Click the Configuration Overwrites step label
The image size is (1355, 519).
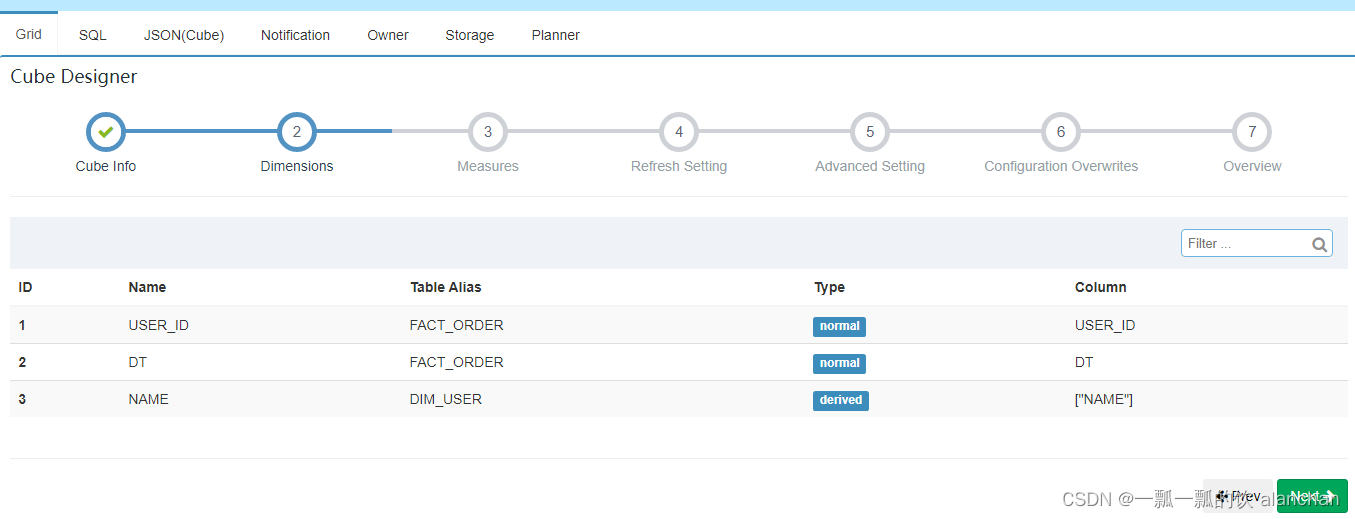click(1061, 166)
